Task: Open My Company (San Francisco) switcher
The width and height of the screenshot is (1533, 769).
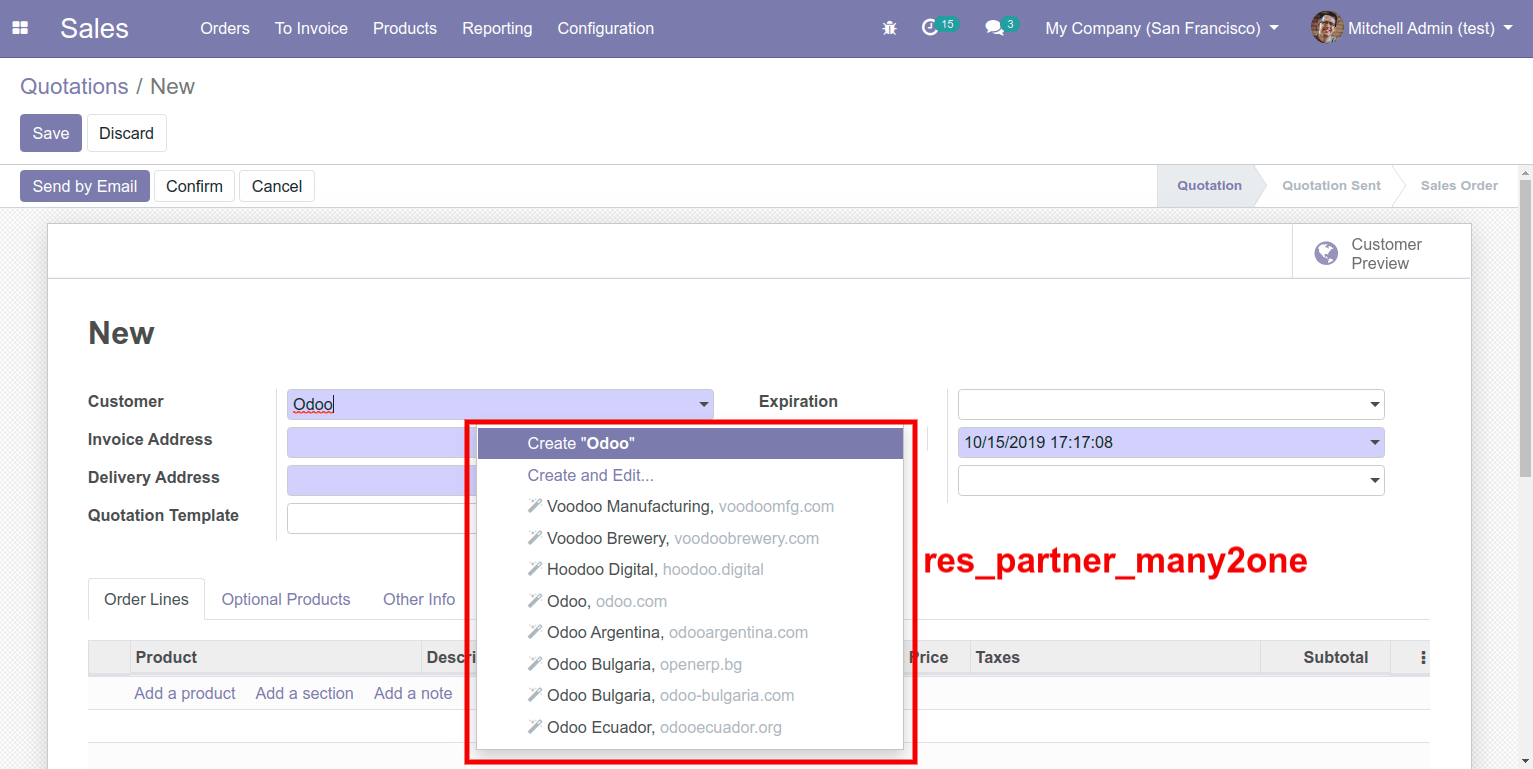Action: (1162, 28)
